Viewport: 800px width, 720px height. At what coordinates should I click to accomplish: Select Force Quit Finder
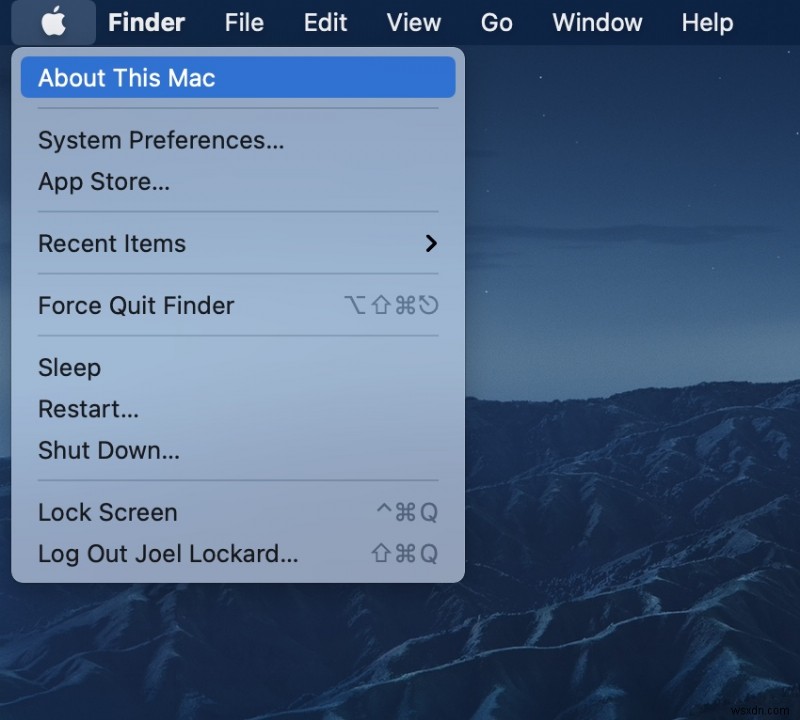[136, 306]
